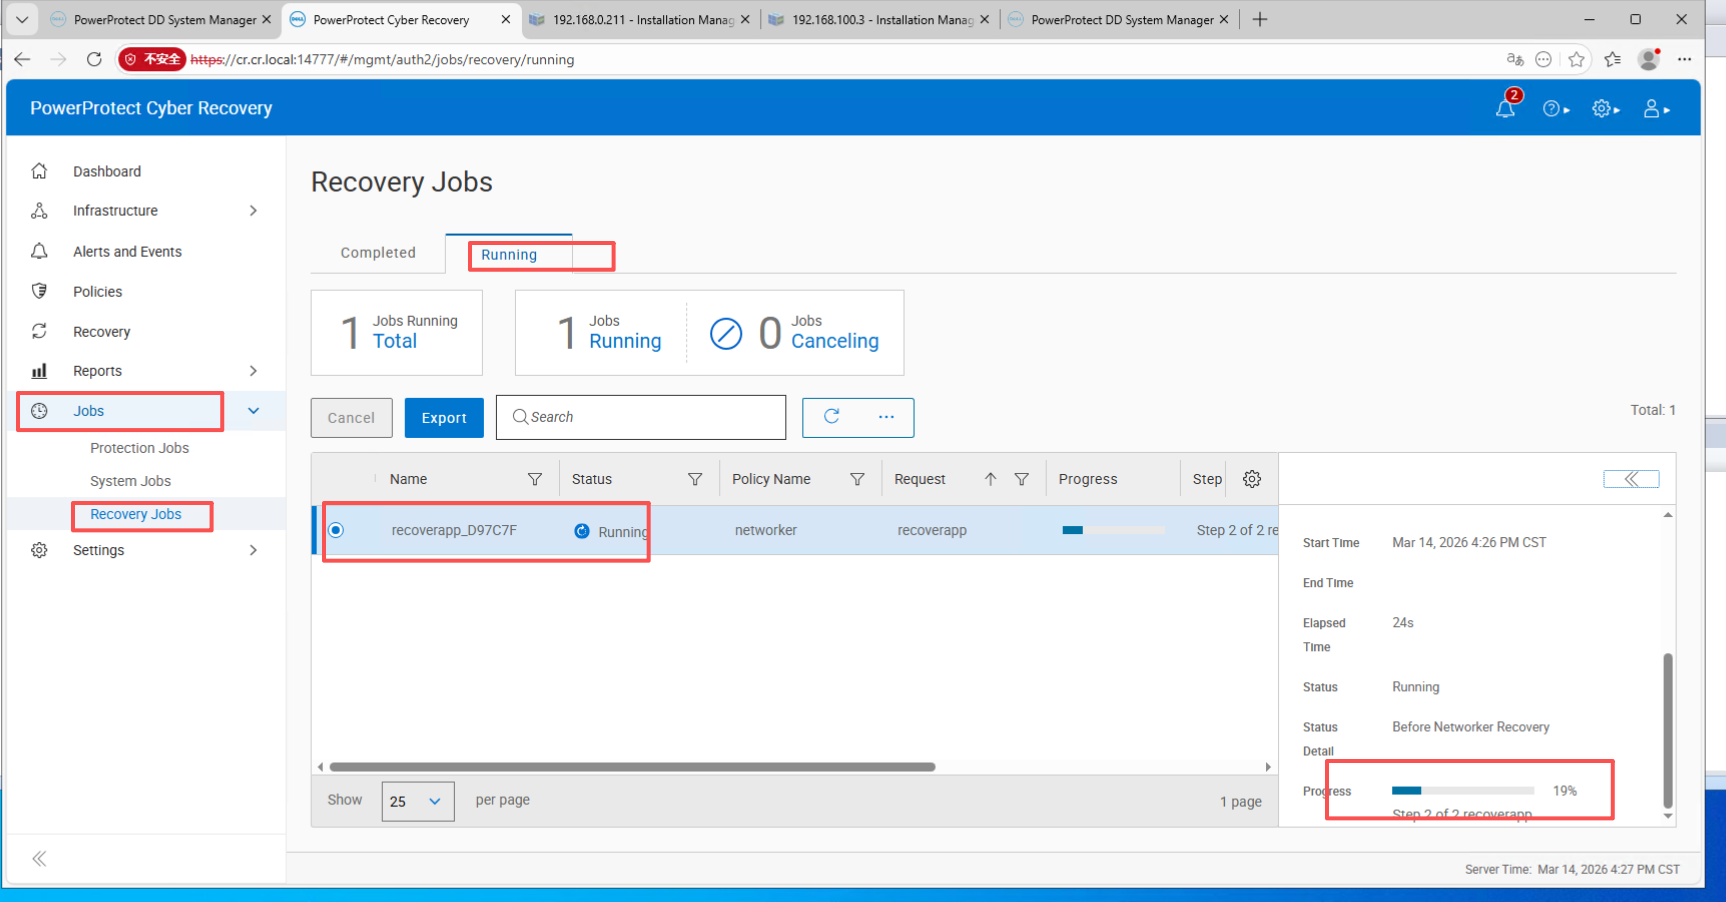Switch to 192.168.0.211 Installation Manager tab
Image resolution: width=1726 pixels, height=902 pixels.
pos(640,20)
